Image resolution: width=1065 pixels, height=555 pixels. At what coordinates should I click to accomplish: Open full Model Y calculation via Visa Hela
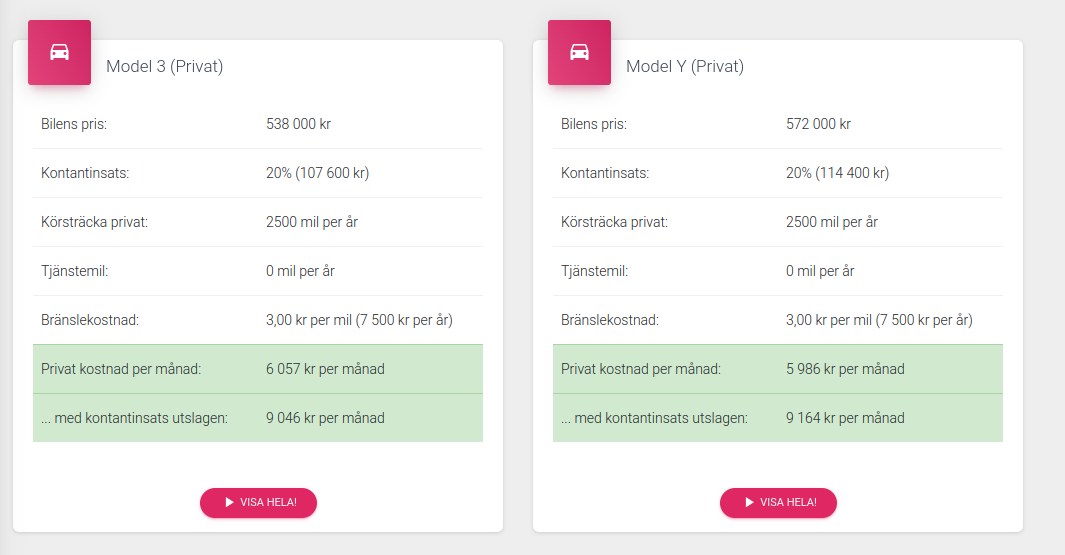[x=778, y=502]
